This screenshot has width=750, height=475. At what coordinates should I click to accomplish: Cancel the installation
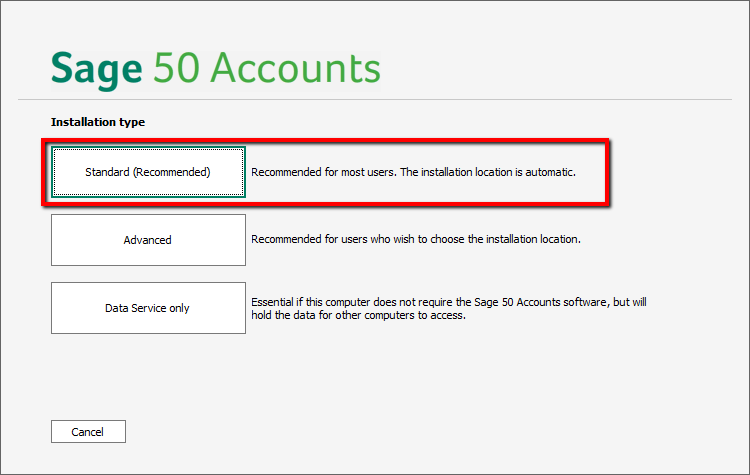(88, 431)
